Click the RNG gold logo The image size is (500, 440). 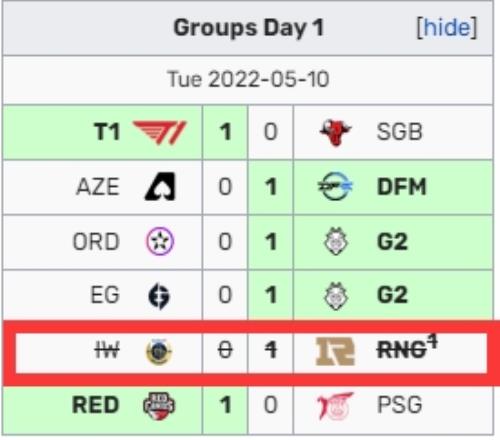[335, 351]
